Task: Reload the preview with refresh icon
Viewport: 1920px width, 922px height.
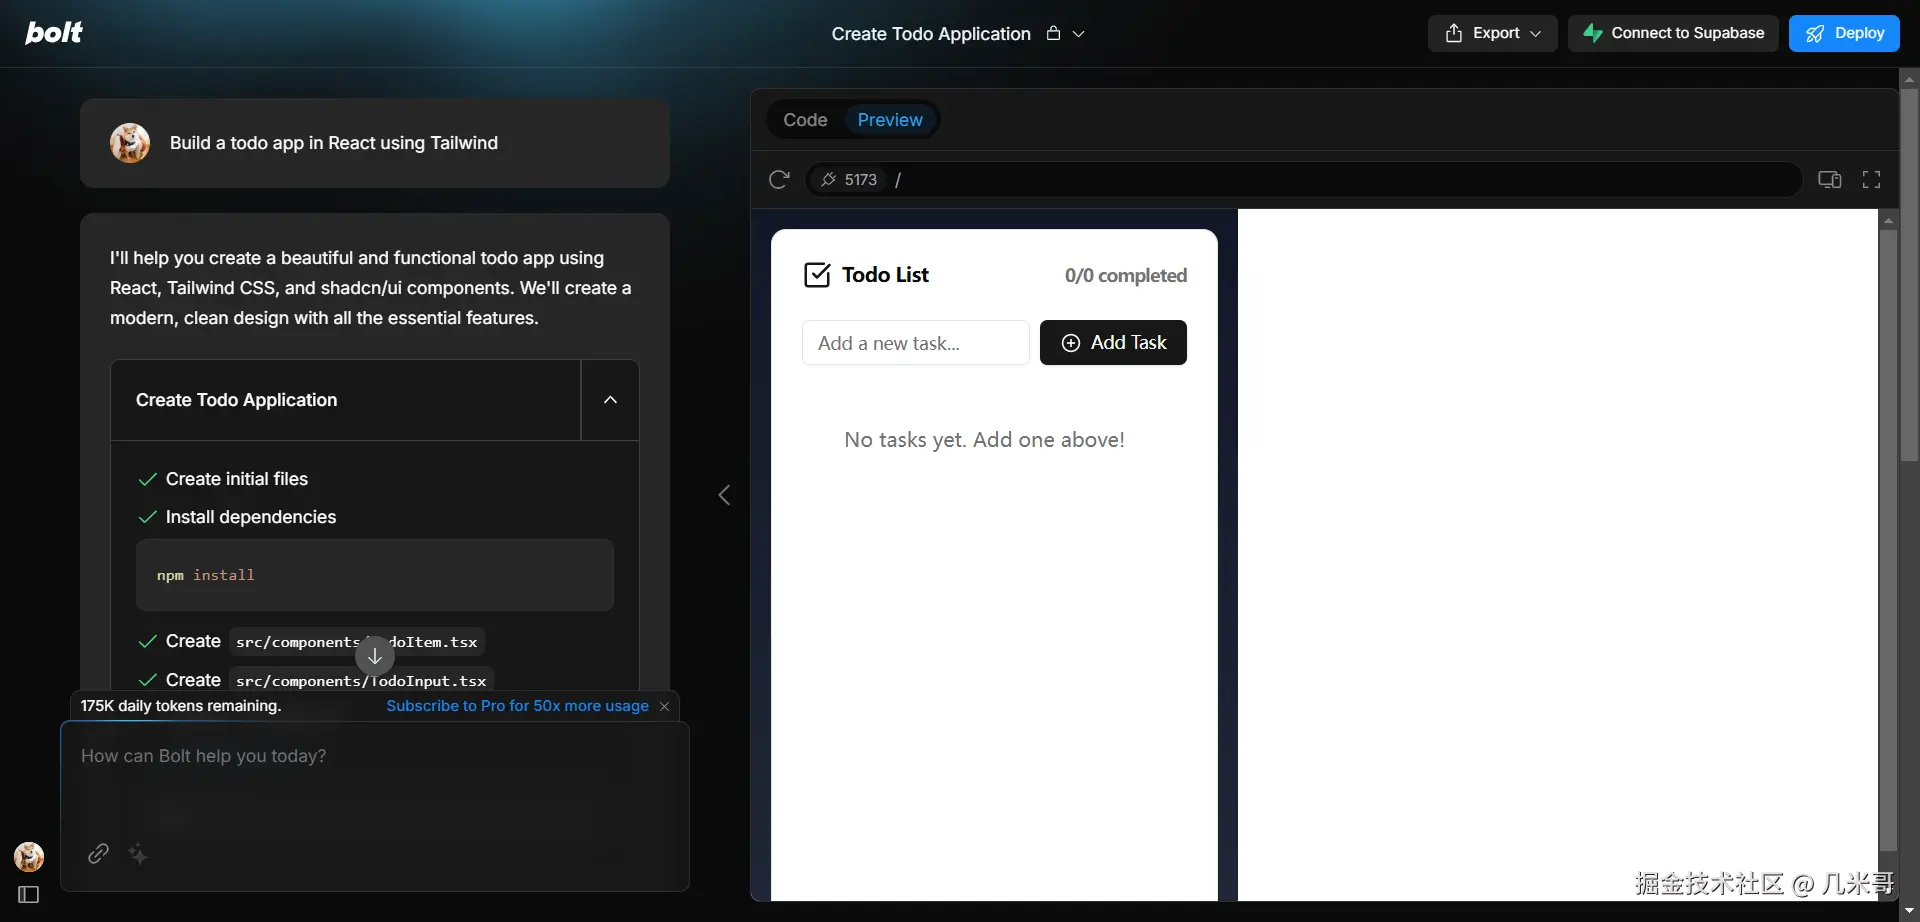Action: [x=779, y=179]
